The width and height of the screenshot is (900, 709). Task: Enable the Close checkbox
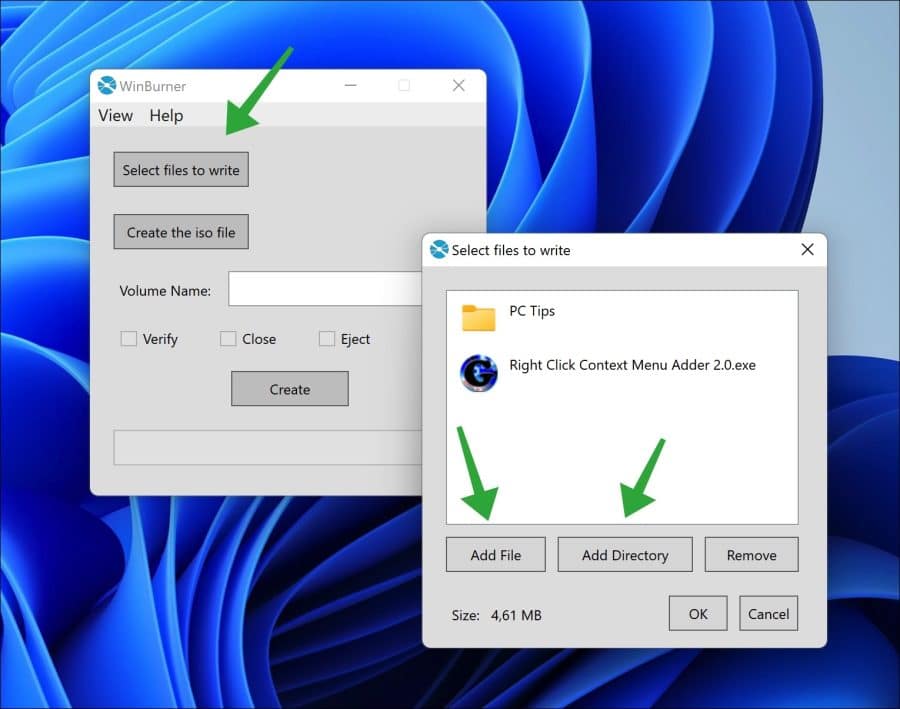[228, 339]
